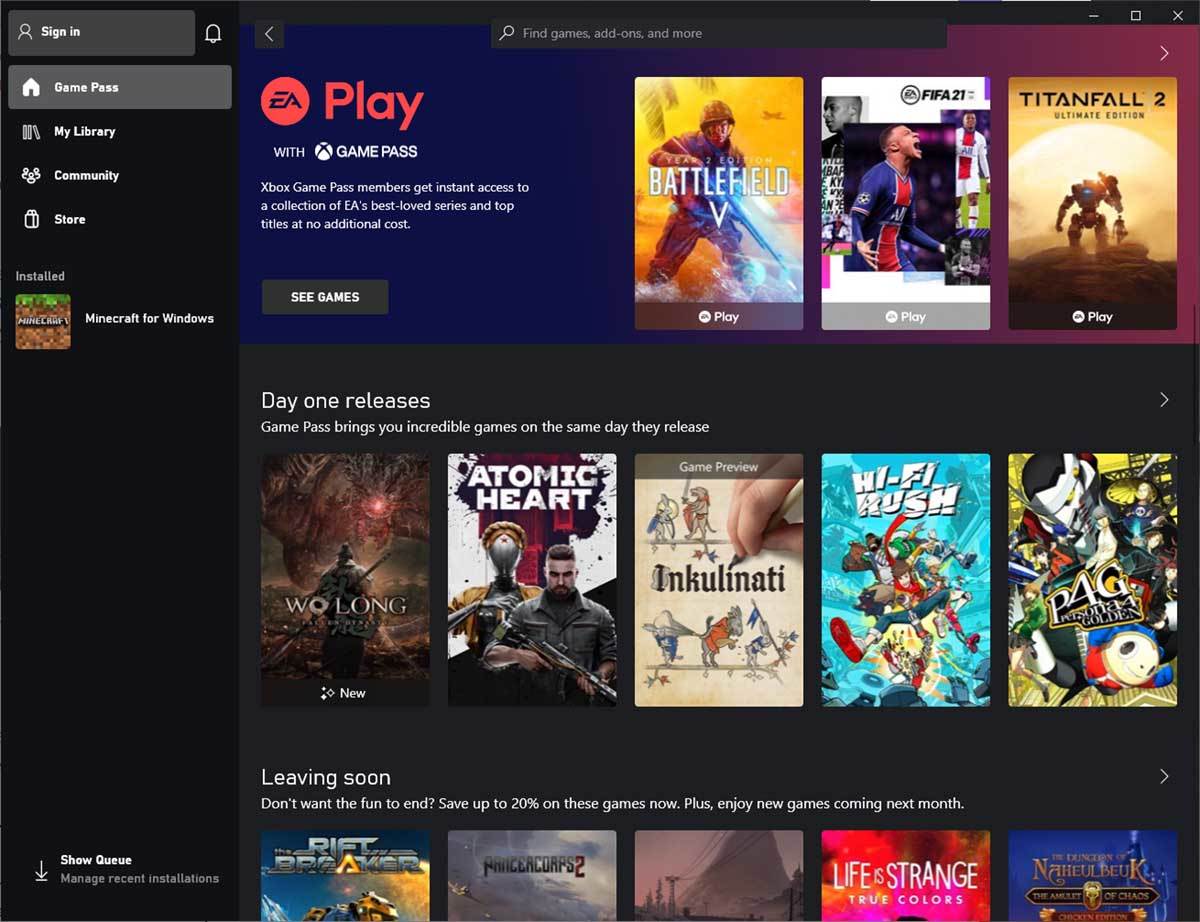Screen dimensions: 1200x922
Task: Open the search magnifier icon
Action: 505,33
